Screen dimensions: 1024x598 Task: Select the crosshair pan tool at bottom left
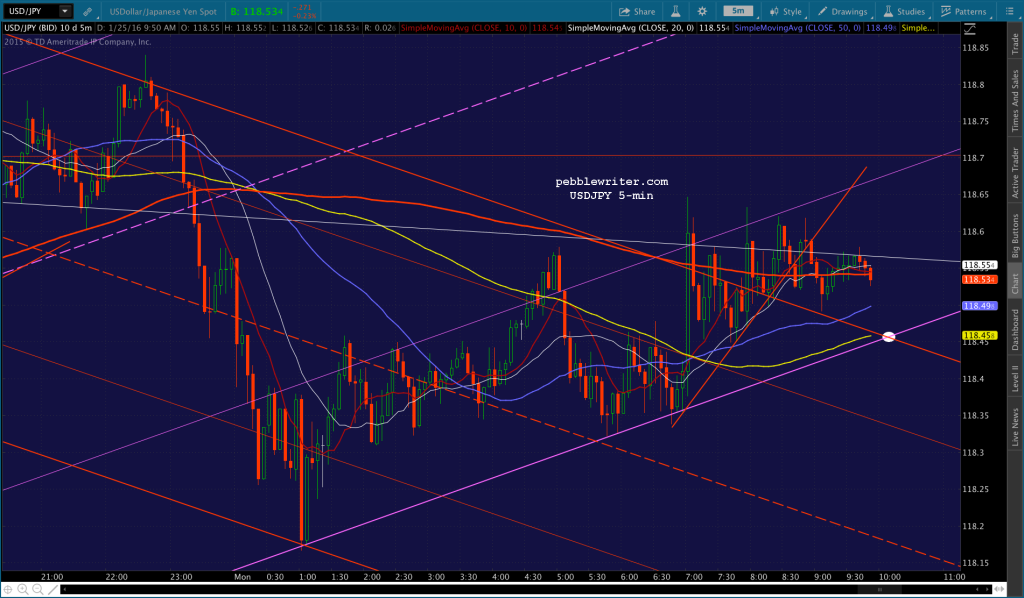(x=8, y=590)
